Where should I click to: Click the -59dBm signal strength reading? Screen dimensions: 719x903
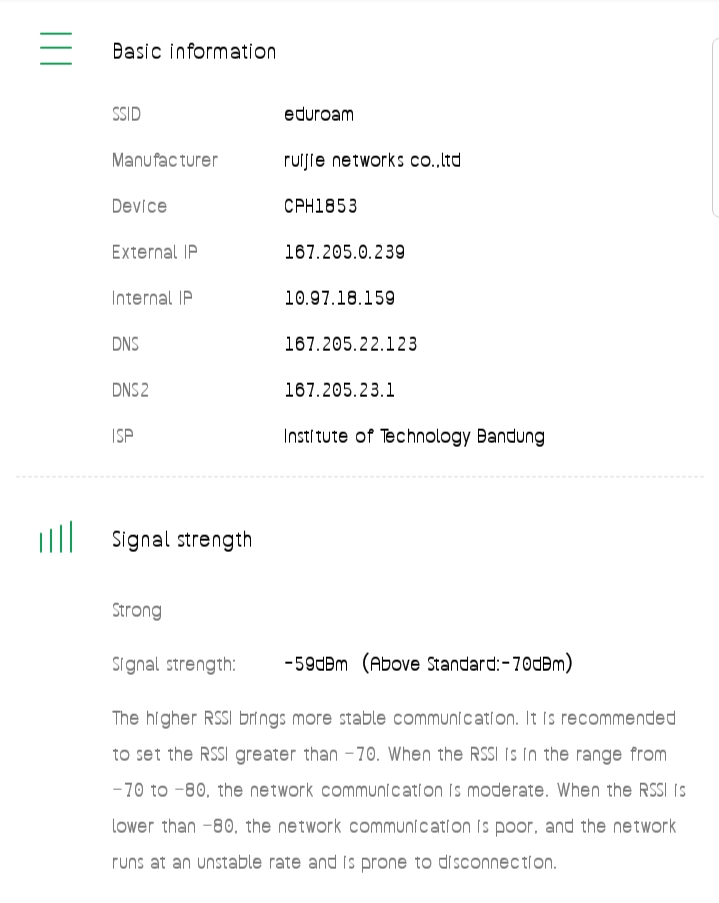[316, 664]
